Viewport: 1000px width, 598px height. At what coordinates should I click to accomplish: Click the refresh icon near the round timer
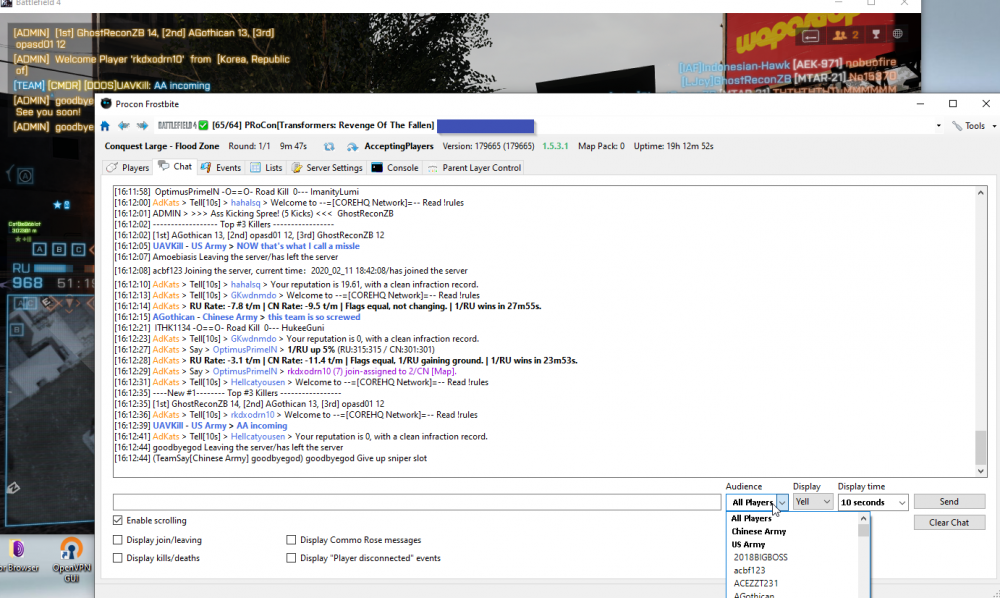330,145
